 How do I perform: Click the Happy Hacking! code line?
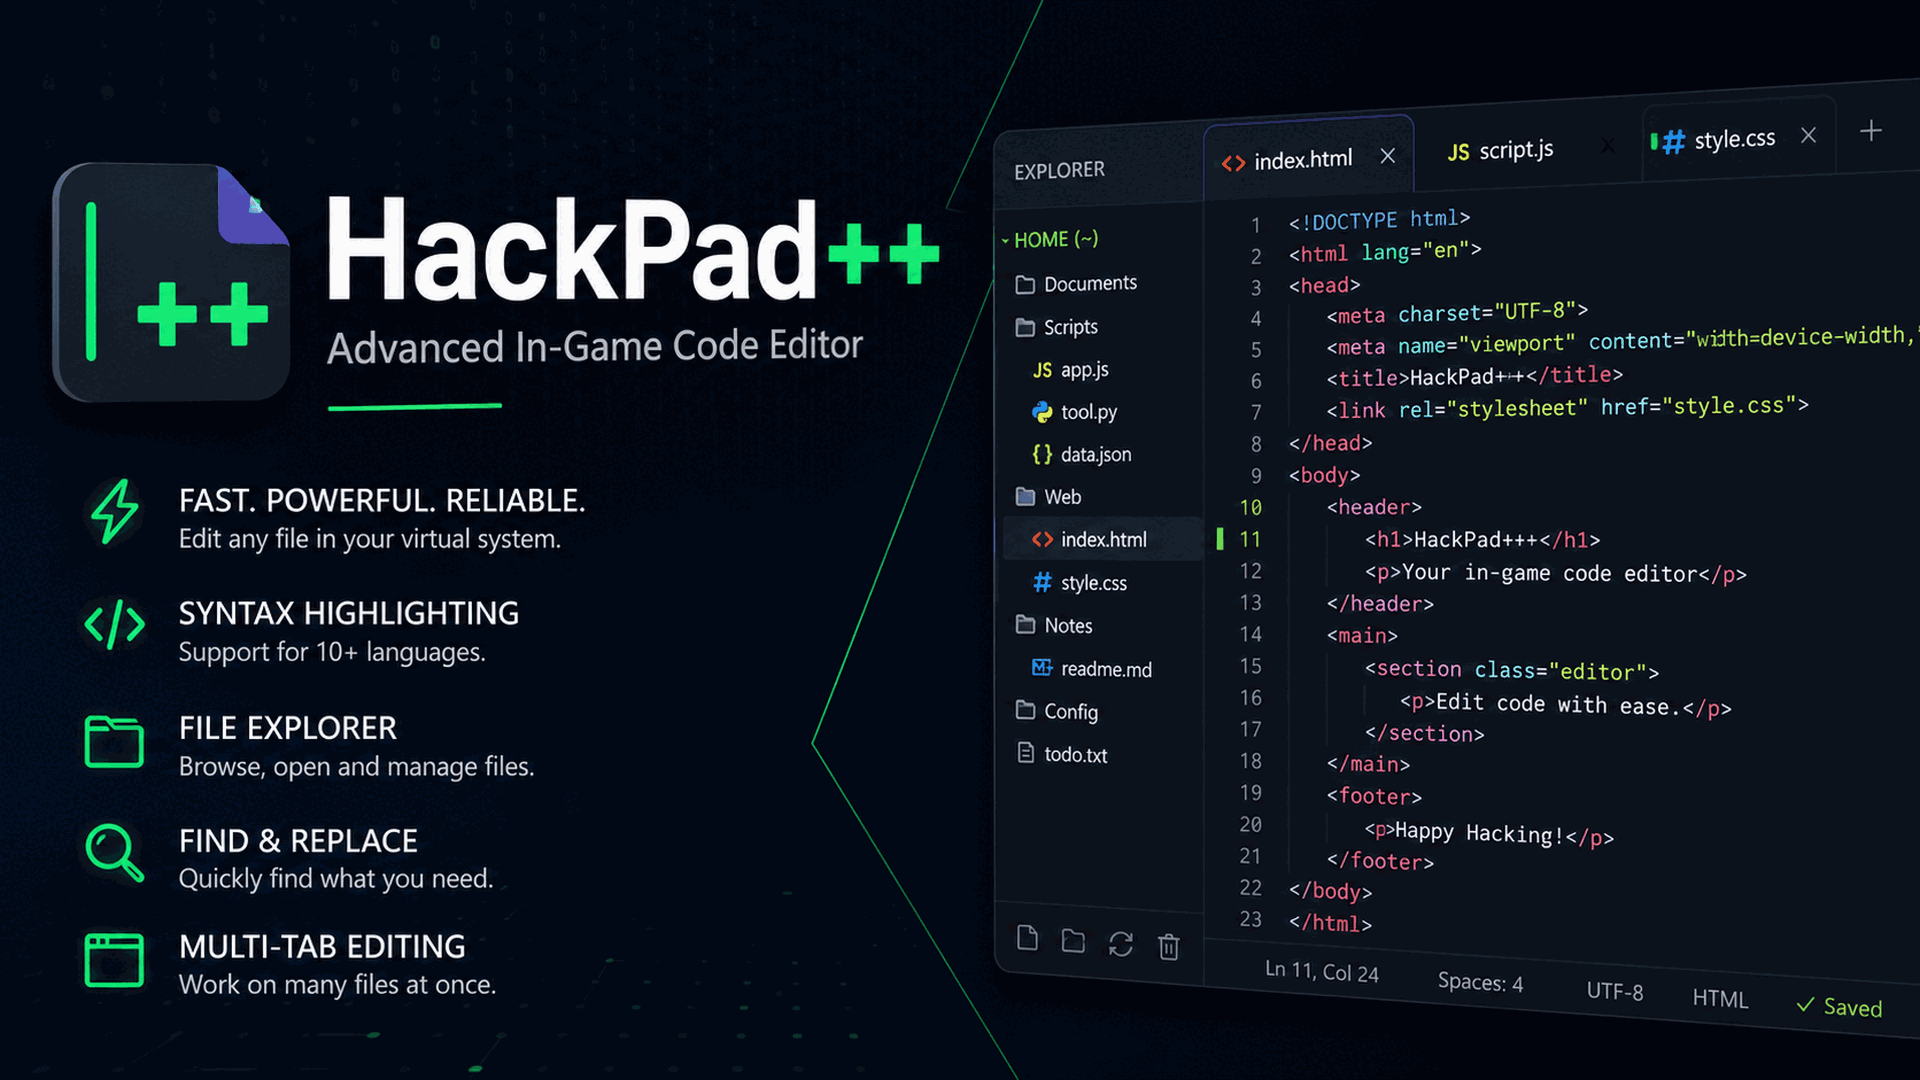coord(1489,833)
